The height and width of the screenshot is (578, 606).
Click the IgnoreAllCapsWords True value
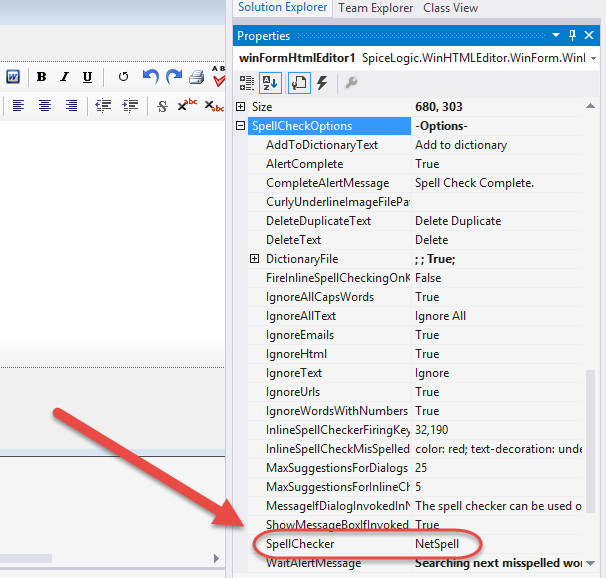497,297
